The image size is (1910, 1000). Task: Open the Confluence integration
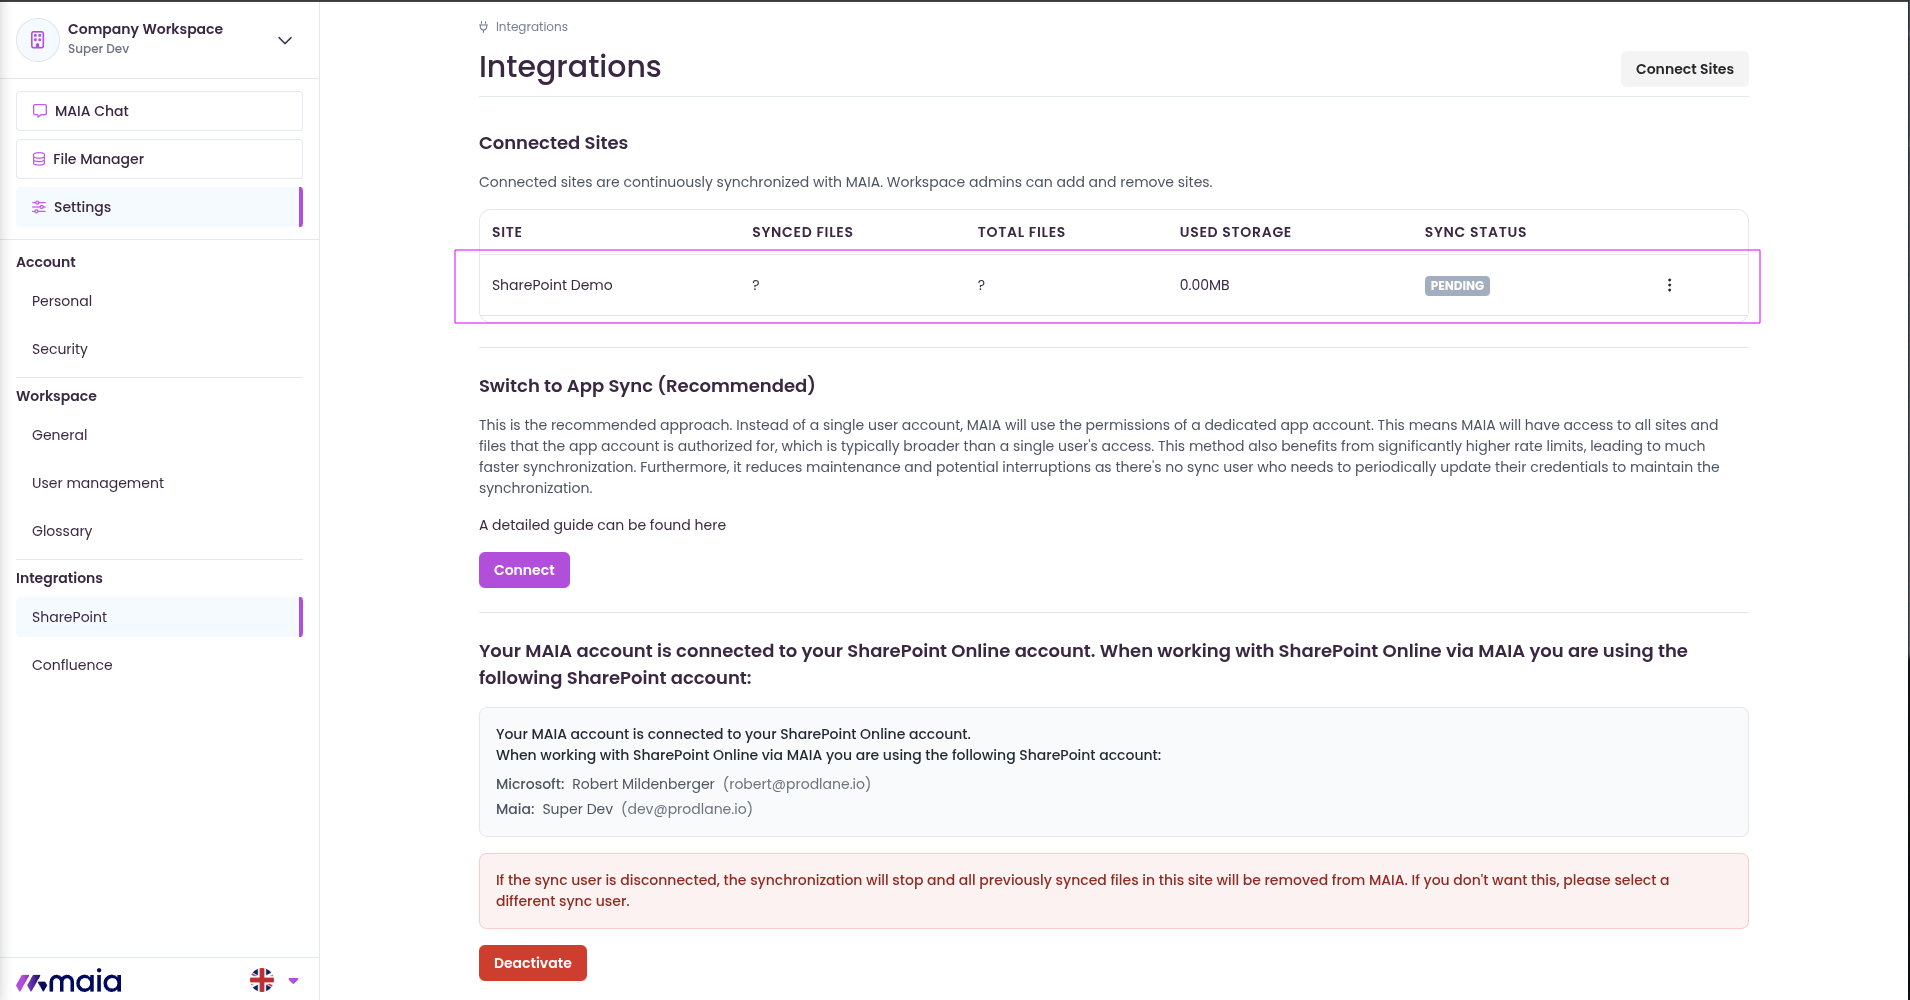[72, 665]
